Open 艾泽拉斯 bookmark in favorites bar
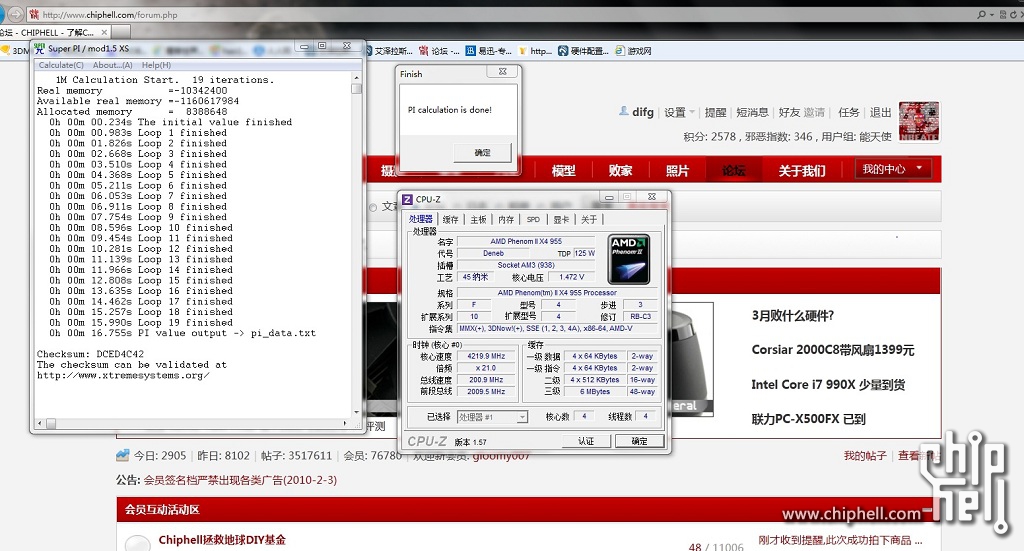This screenshot has width=1024, height=551. pyautogui.click(x=388, y=50)
